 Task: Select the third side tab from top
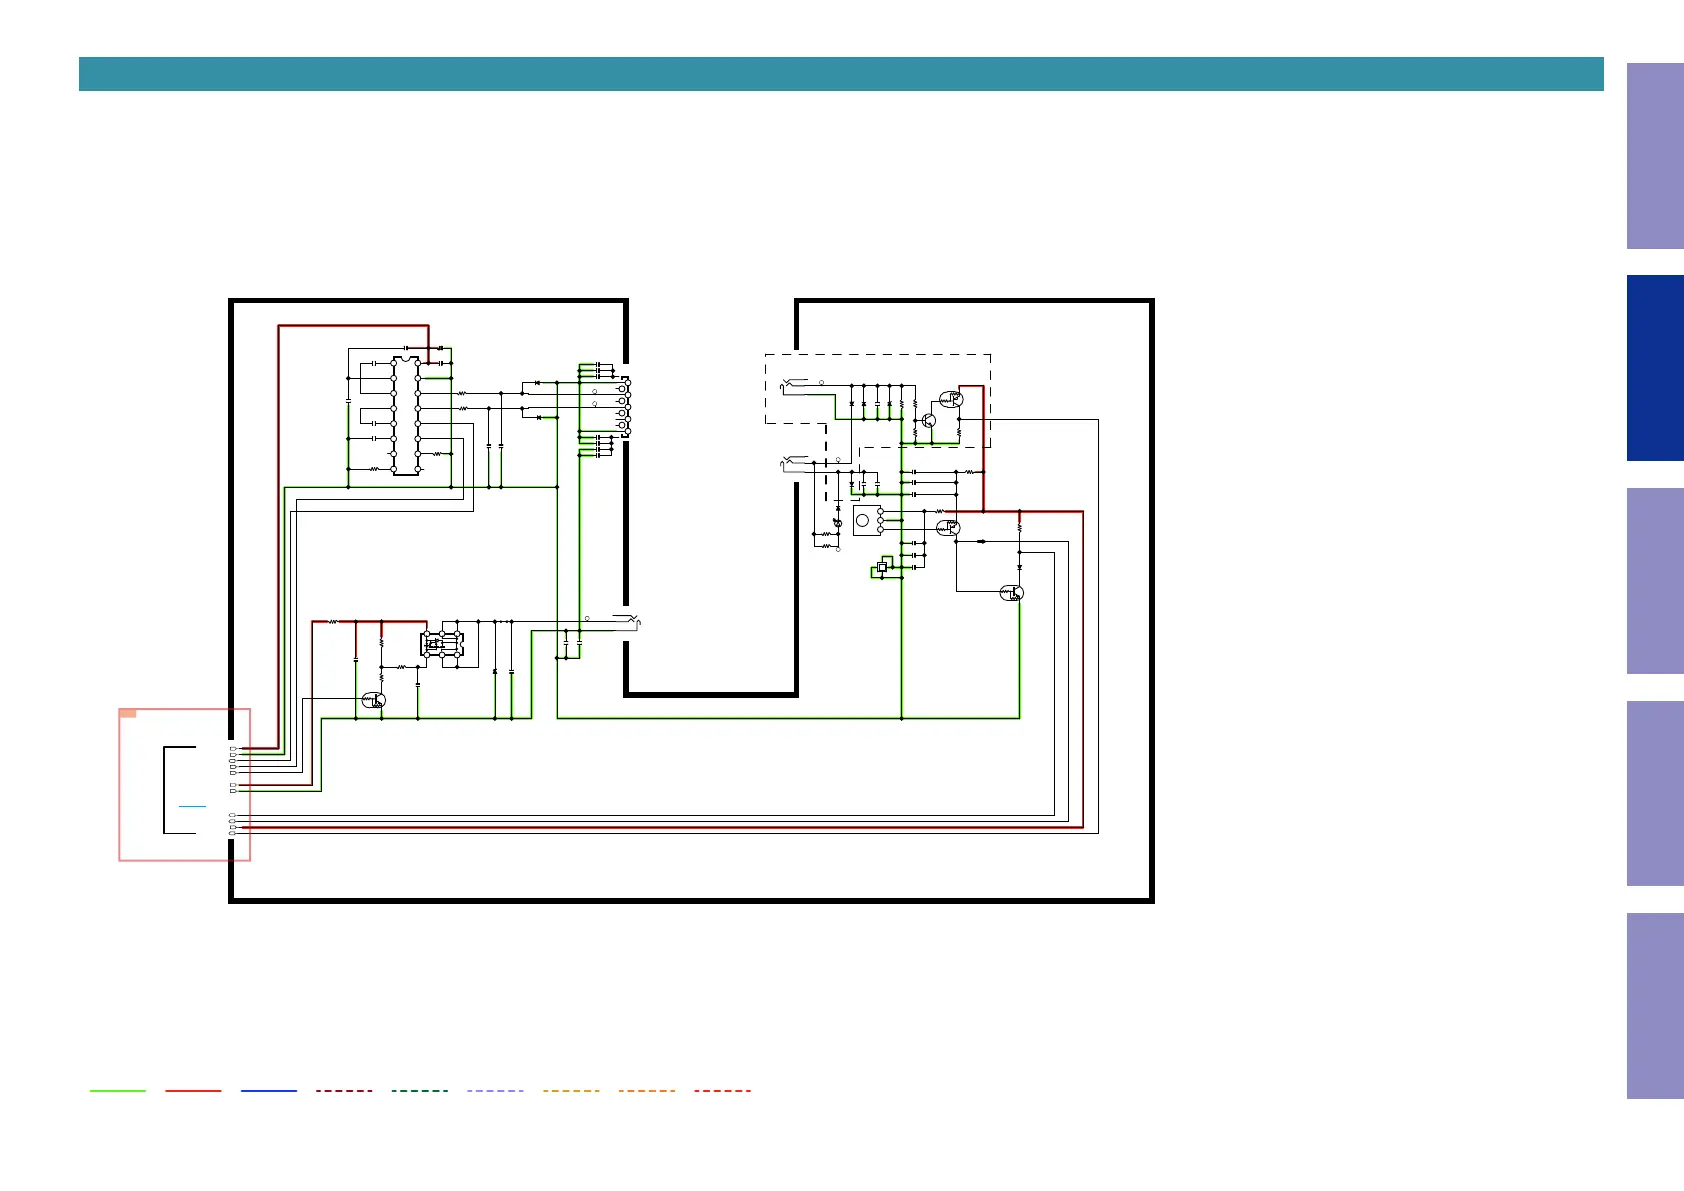[x=1654, y=580]
